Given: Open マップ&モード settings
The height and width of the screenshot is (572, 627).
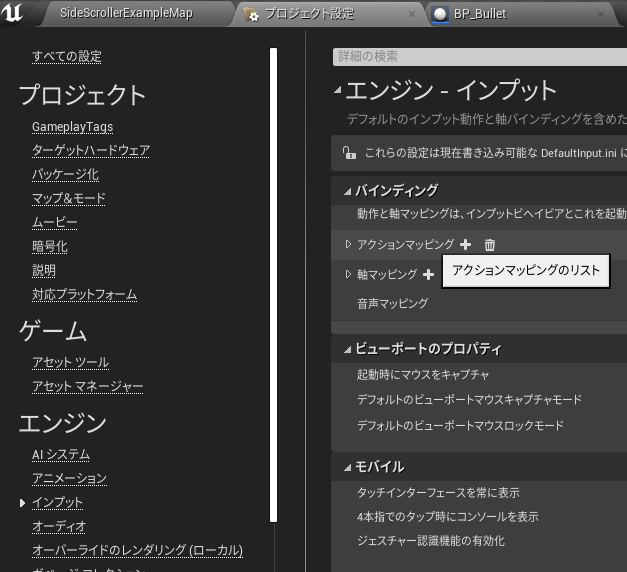Looking at the screenshot, I should tap(68, 198).
